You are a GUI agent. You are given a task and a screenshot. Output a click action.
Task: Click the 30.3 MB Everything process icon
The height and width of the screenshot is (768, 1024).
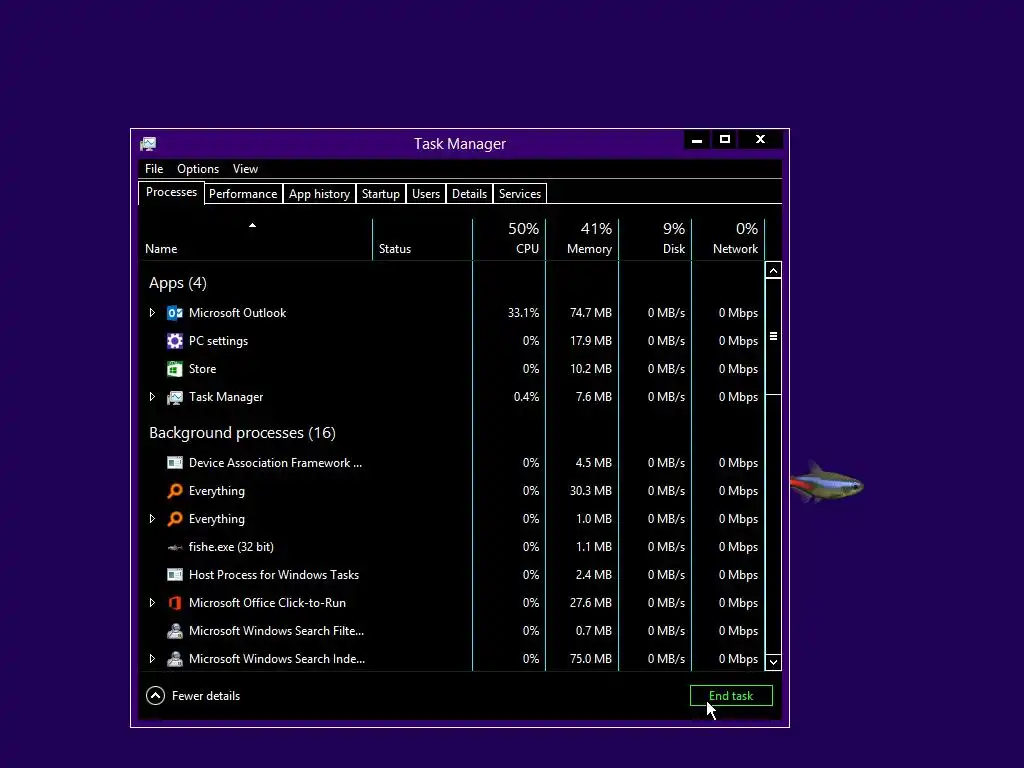174,491
